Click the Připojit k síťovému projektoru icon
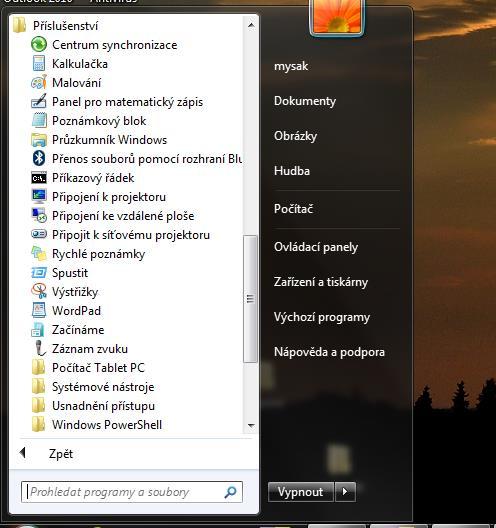 coord(39,234)
